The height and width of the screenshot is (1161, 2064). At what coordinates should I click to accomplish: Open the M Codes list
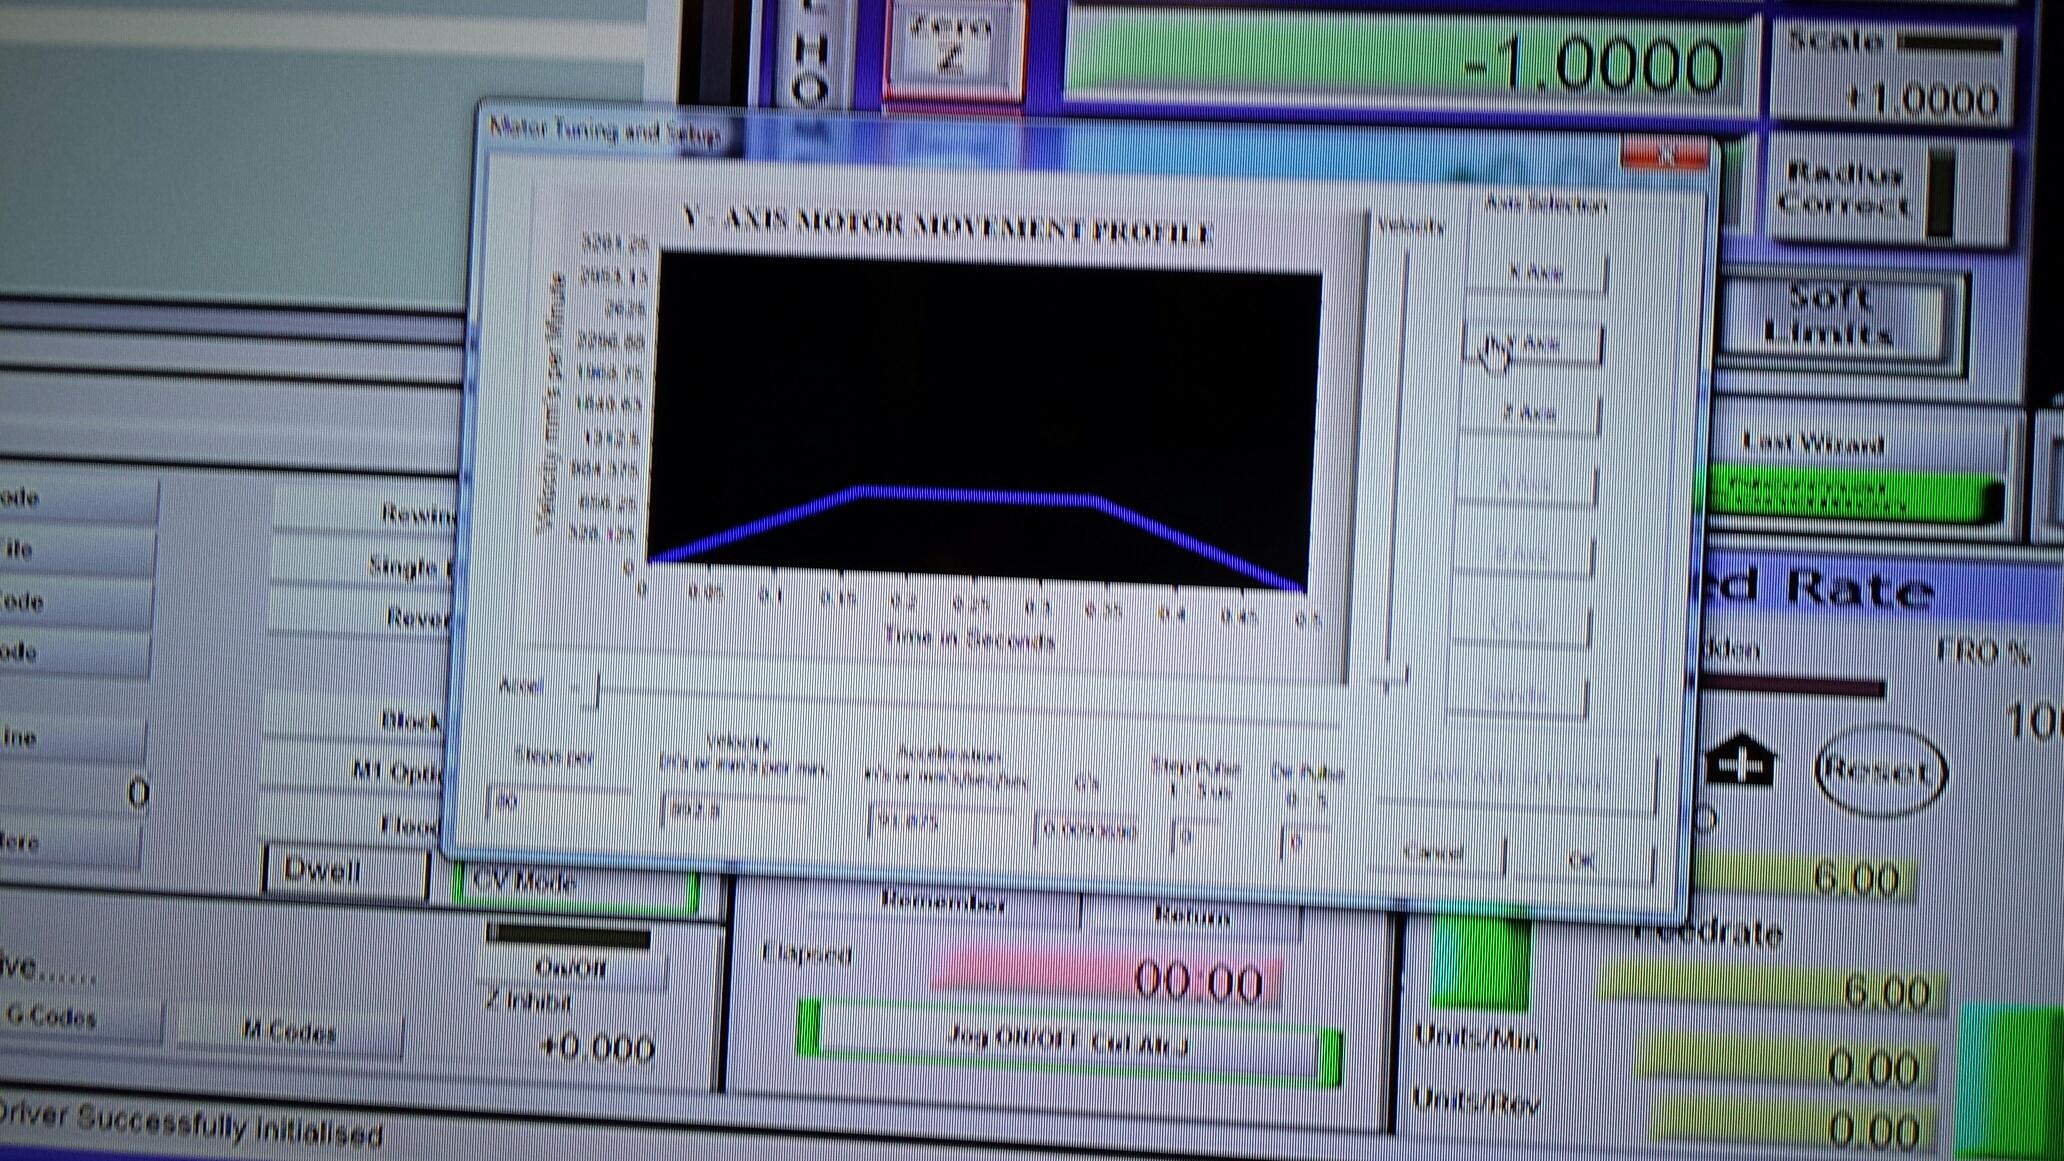(290, 1030)
